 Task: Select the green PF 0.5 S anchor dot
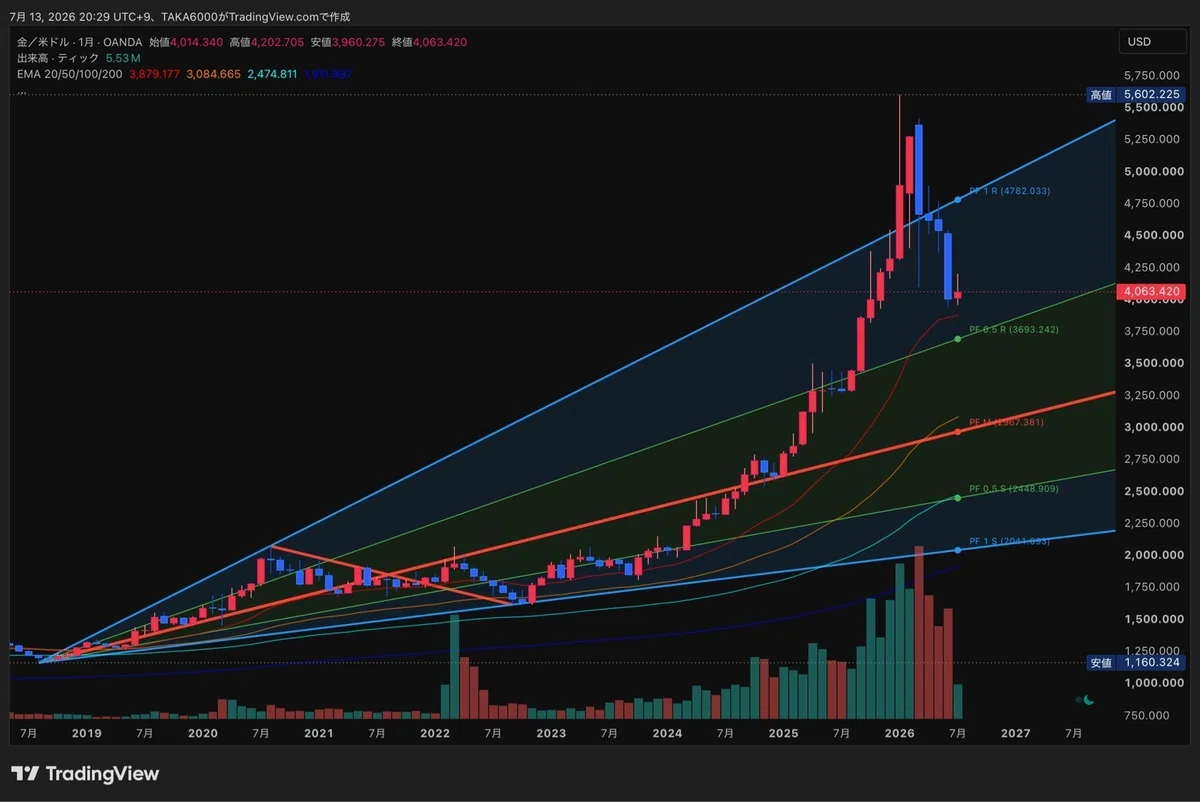[x=958, y=498]
